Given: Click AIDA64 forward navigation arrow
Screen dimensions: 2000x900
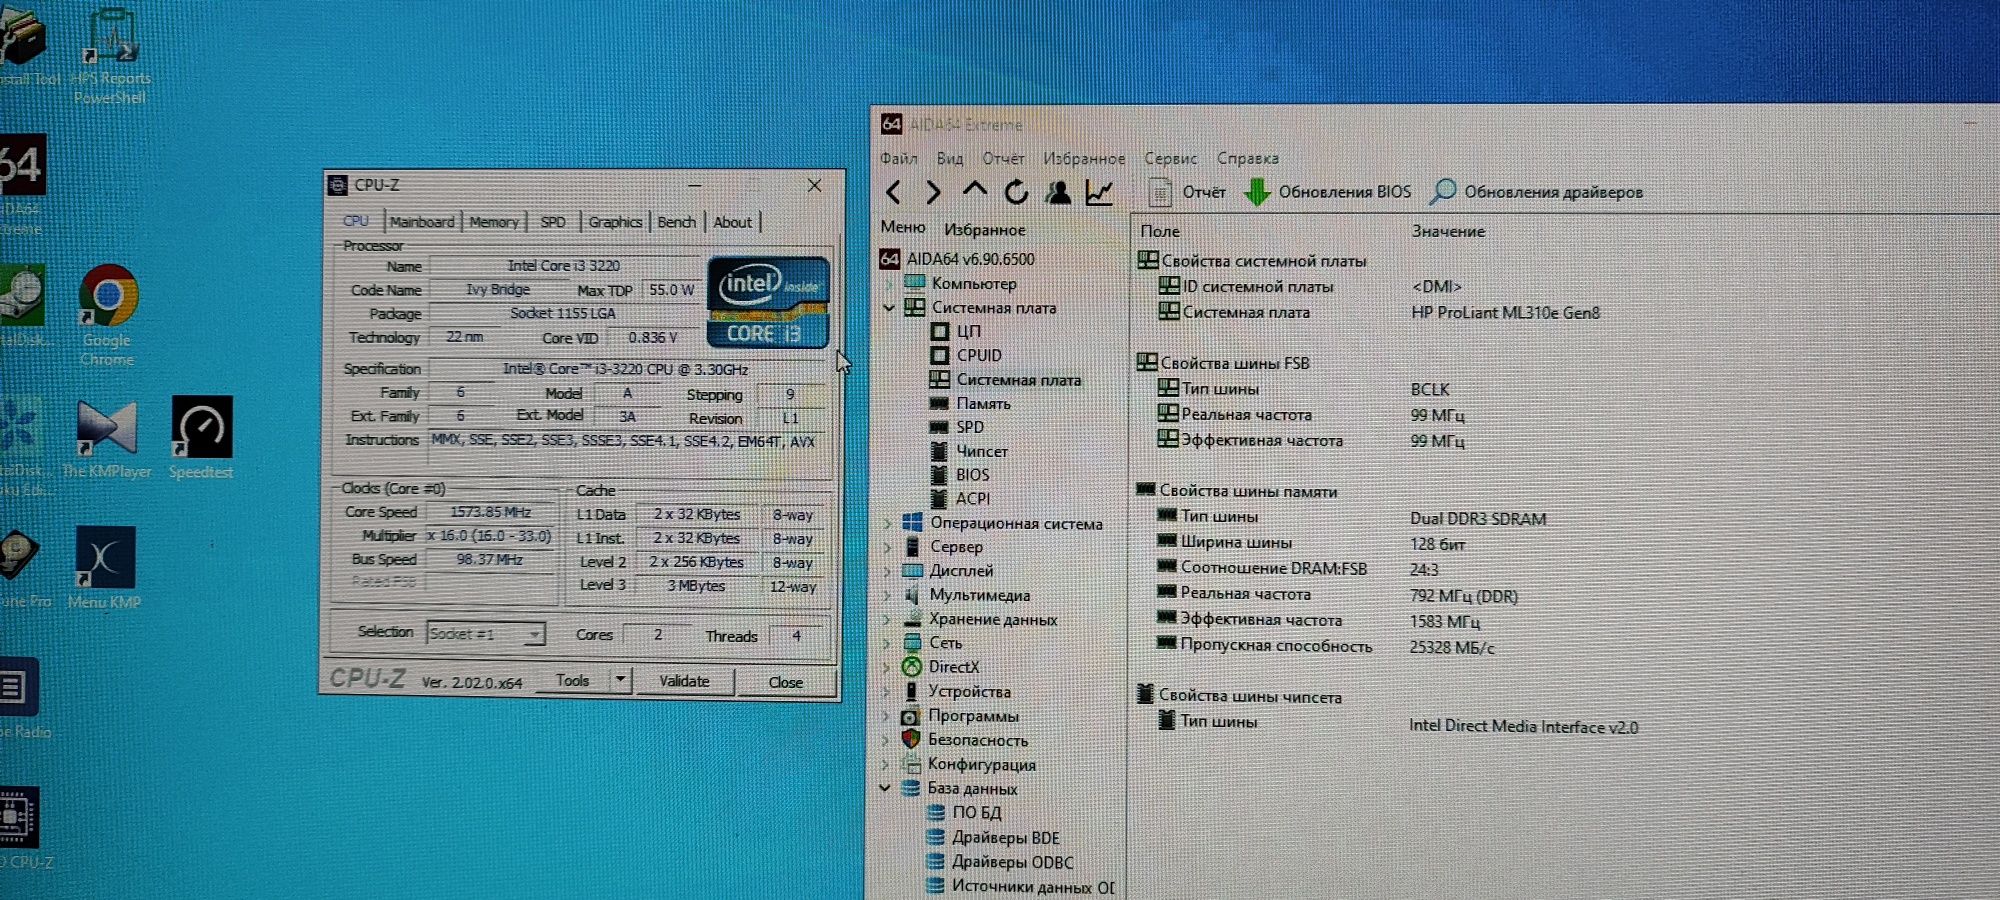Looking at the screenshot, I should click(x=933, y=192).
